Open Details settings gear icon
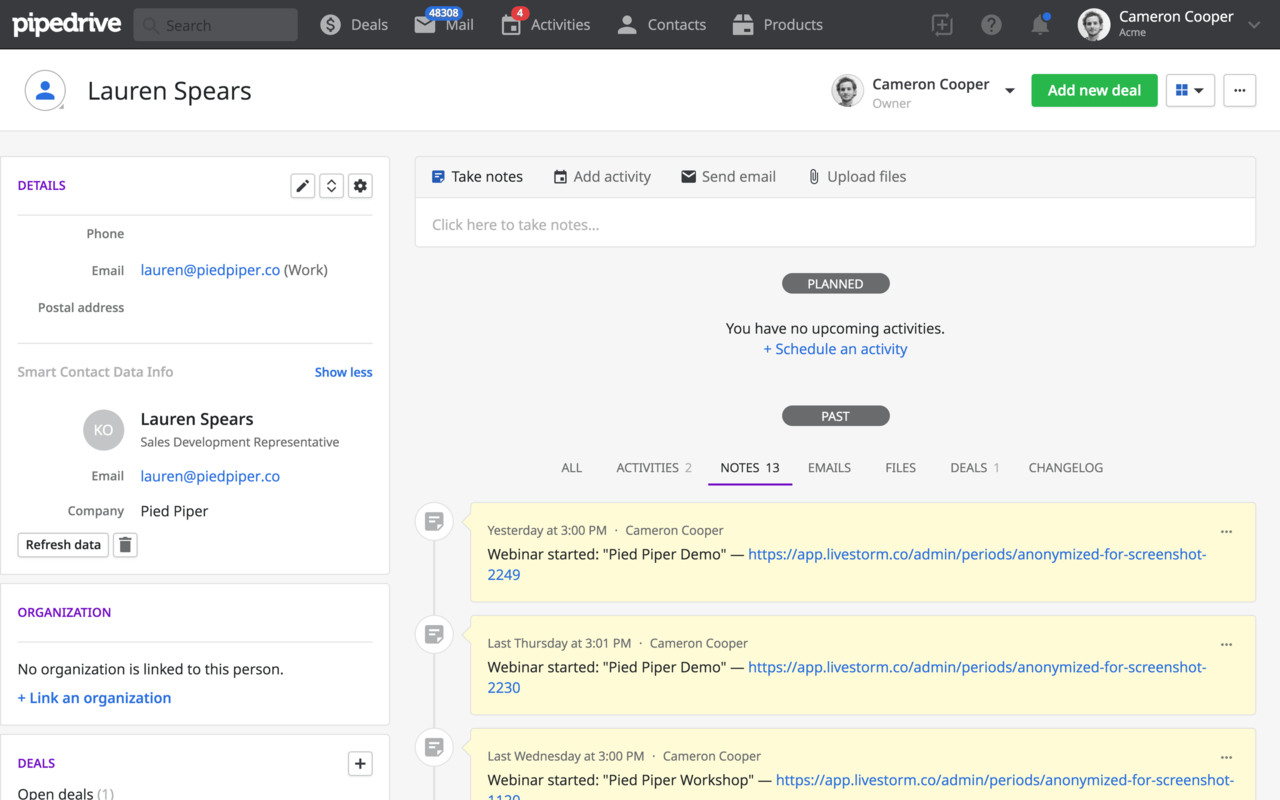This screenshot has height=800, width=1280. pyautogui.click(x=360, y=186)
